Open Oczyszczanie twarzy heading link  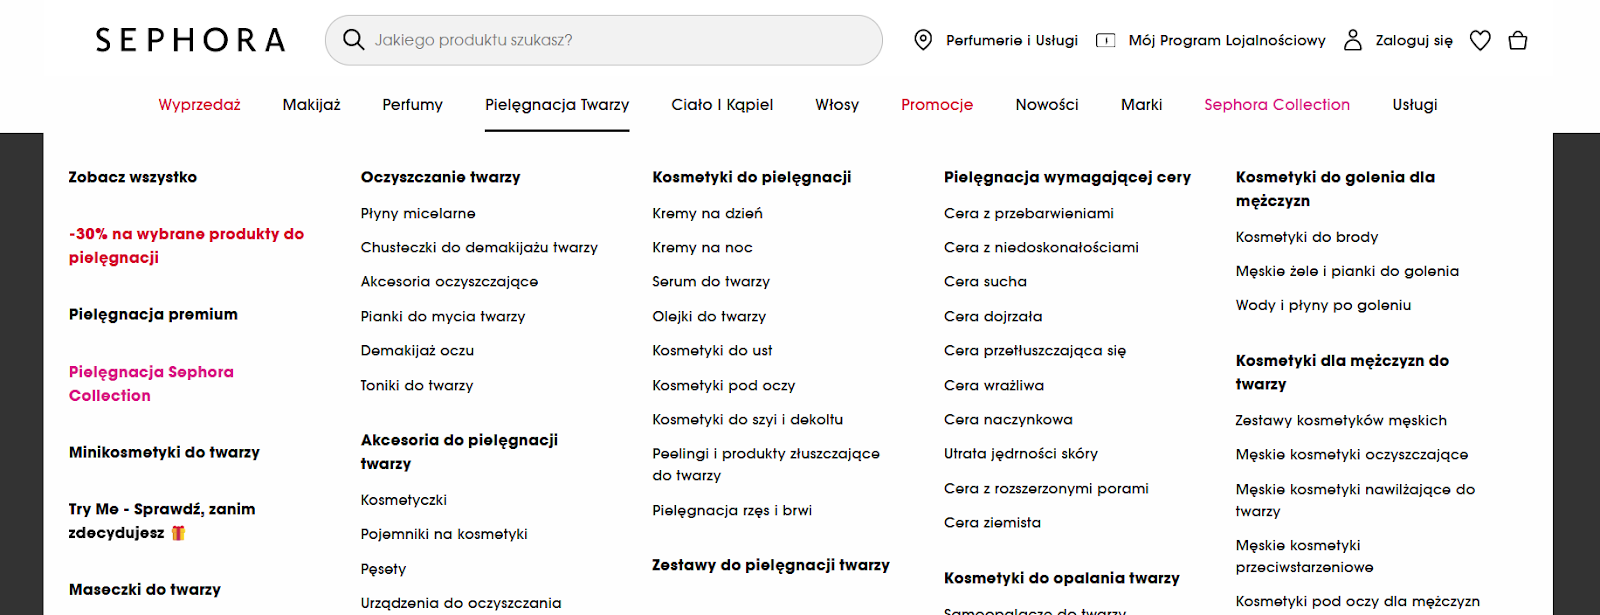tap(440, 177)
